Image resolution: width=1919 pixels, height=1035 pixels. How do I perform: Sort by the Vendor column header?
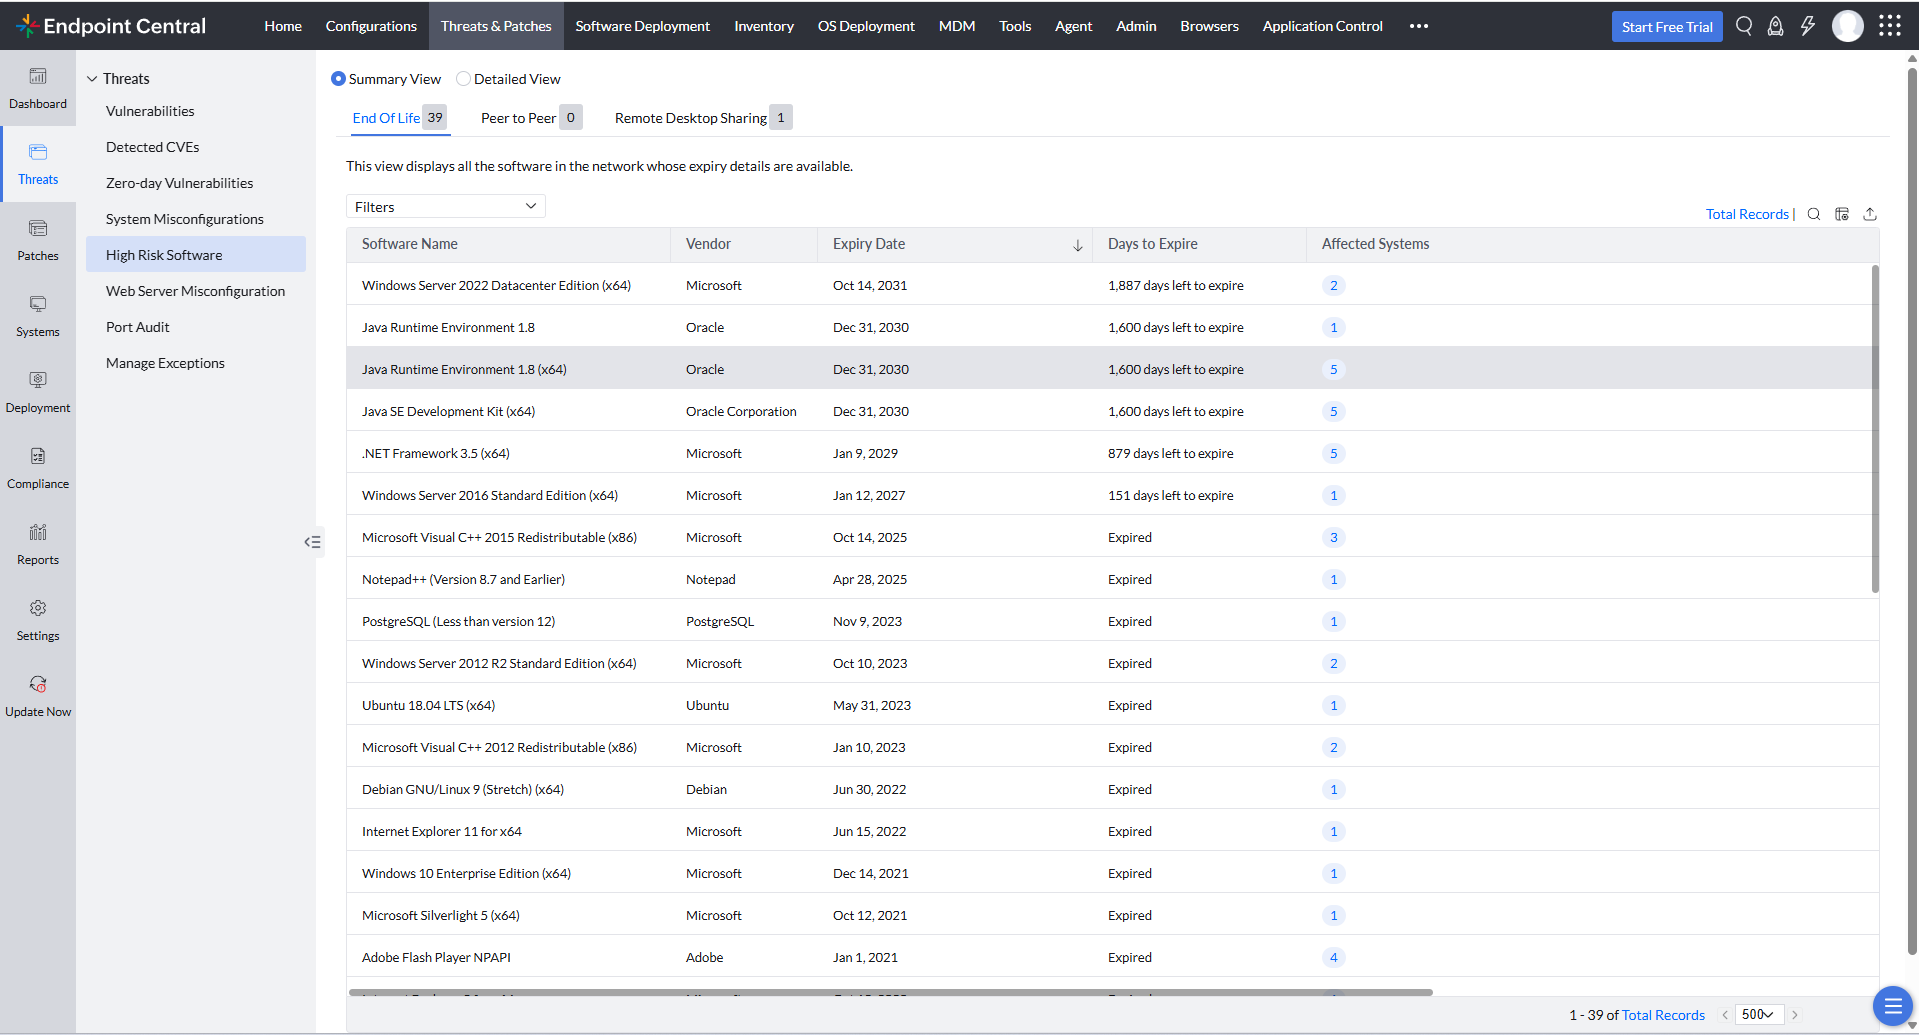click(x=744, y=244)
